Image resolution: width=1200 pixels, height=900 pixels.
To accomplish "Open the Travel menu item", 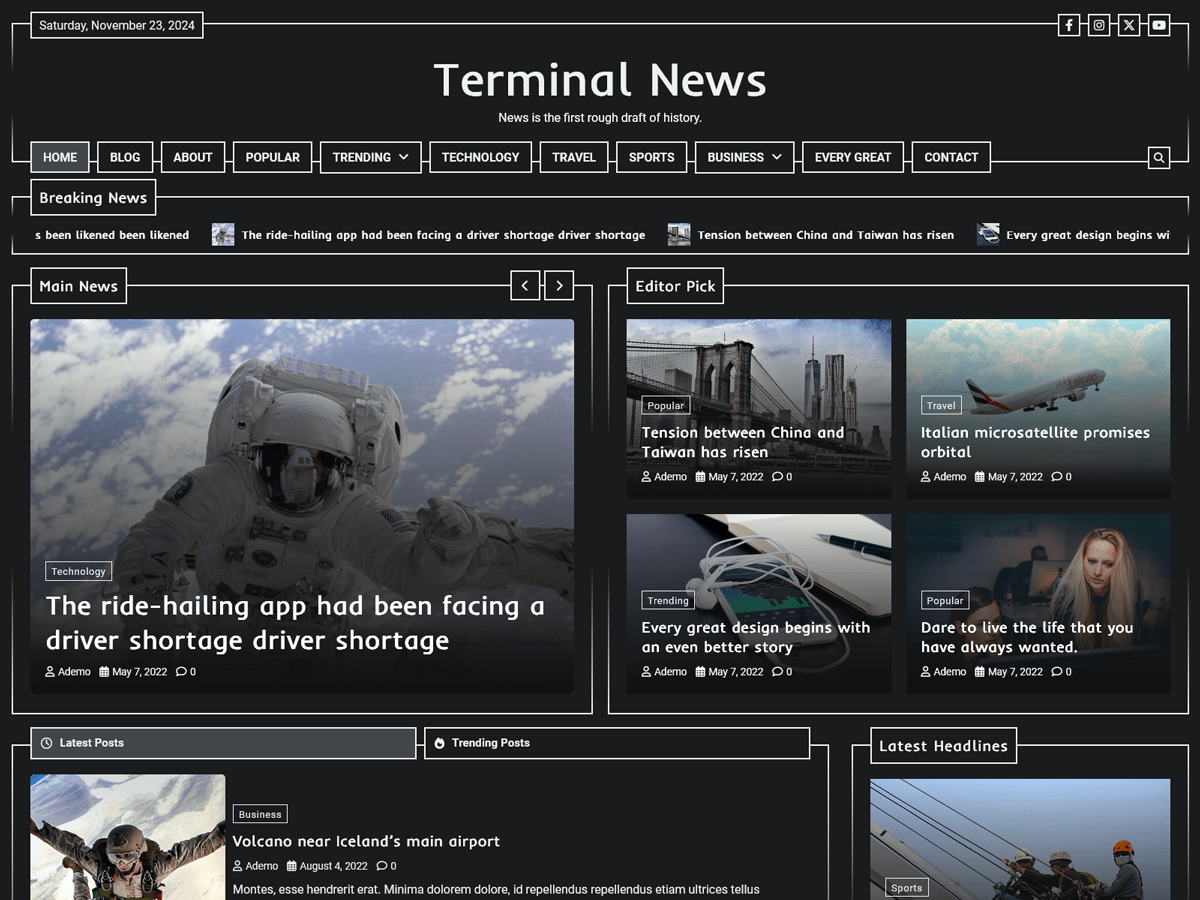I will [x=574, y=157].
